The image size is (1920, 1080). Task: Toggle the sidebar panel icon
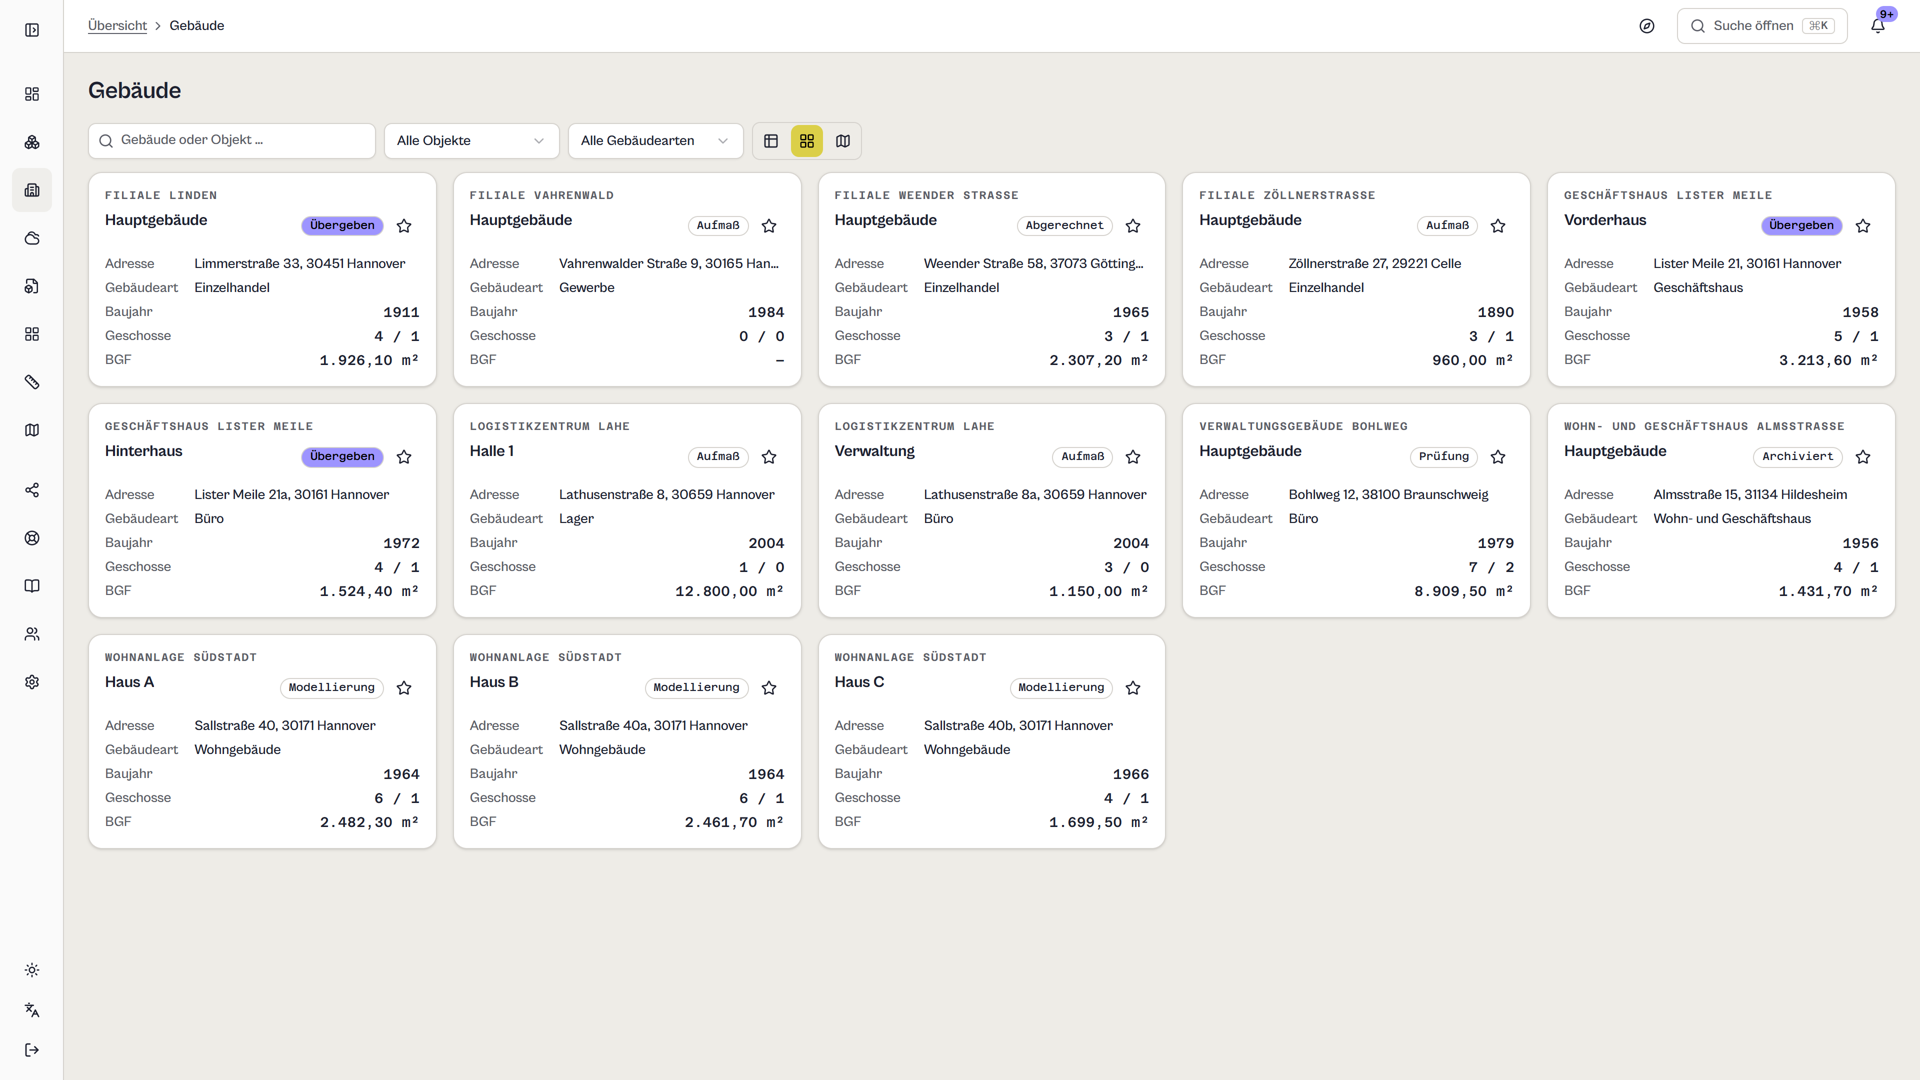click(32, 30)
